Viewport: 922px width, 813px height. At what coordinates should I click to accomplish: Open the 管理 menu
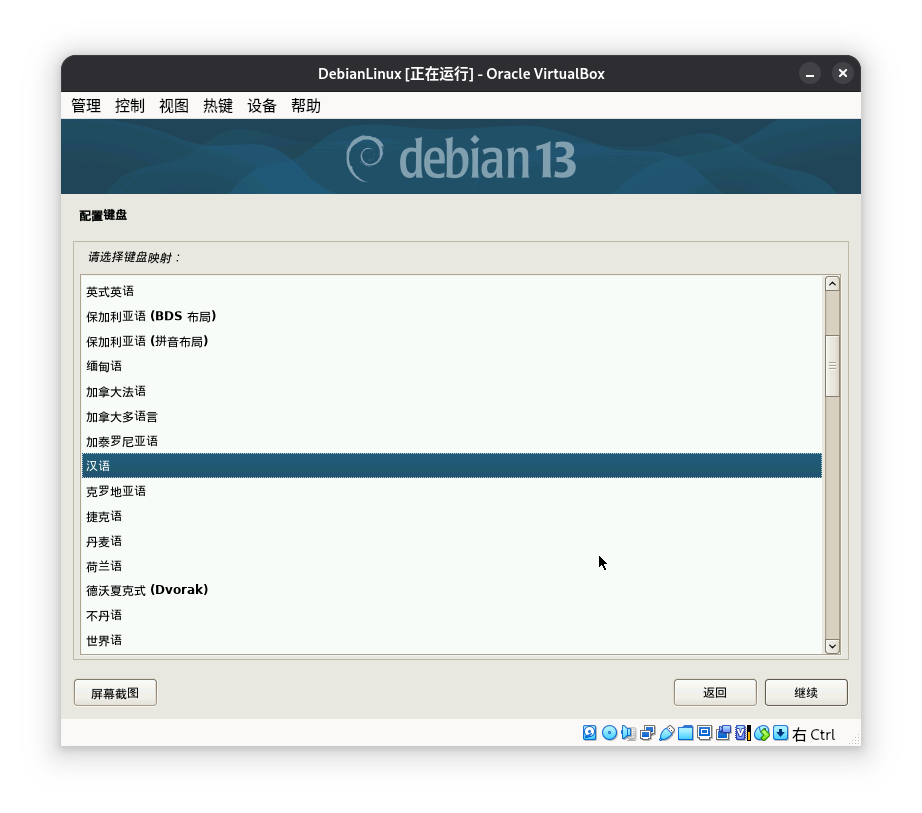click(x=86, y=106)
